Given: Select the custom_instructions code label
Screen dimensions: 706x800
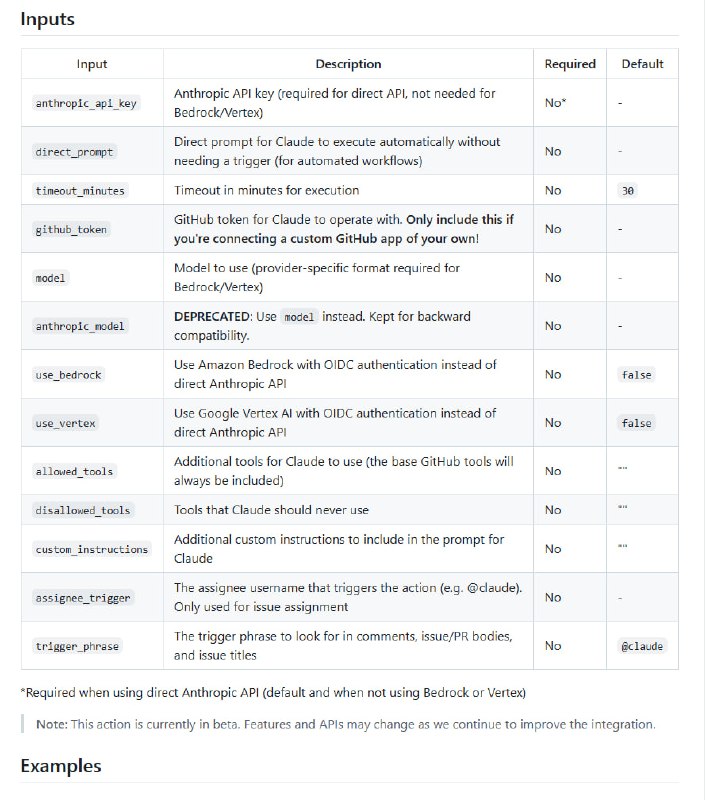Looking at the screenshot, I should tap(91, 549).
